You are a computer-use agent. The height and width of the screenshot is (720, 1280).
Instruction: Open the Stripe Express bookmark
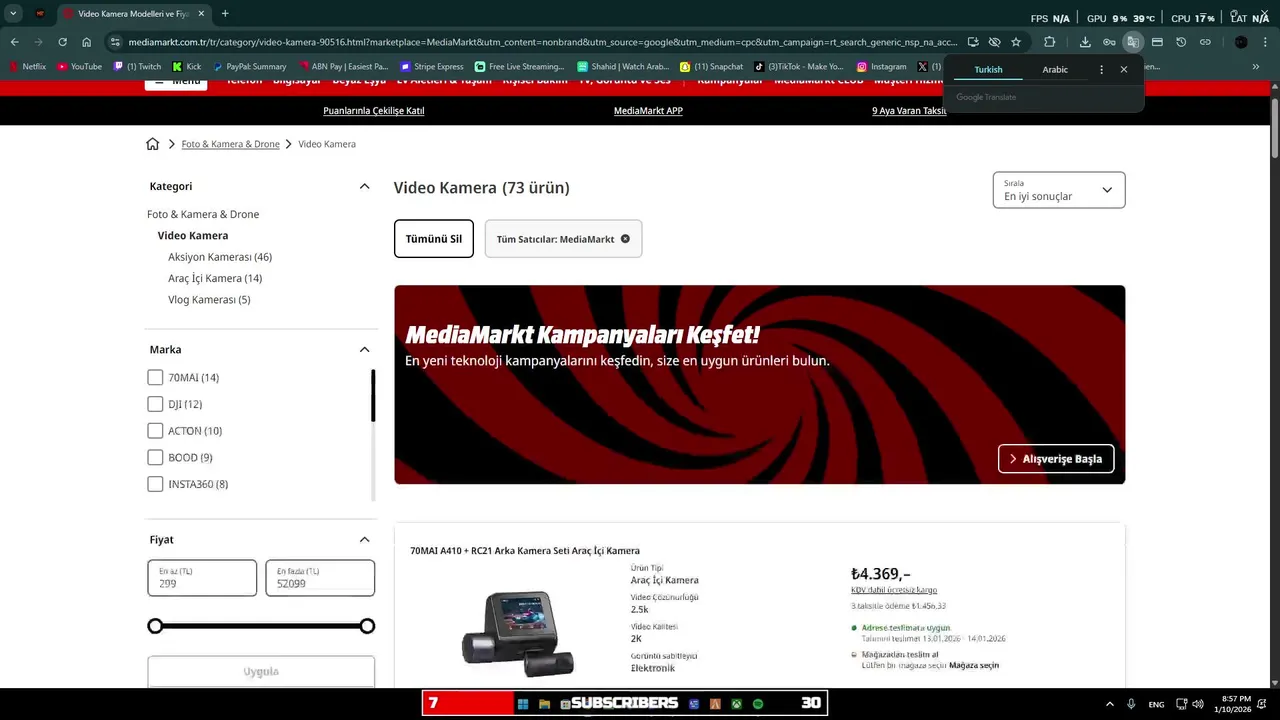(430, 67)
